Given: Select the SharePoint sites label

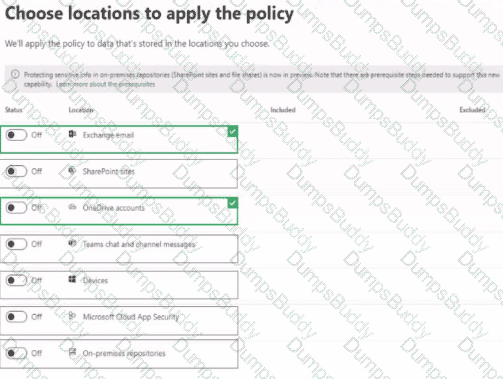Looking at the screenshot, I should [109, 171].
